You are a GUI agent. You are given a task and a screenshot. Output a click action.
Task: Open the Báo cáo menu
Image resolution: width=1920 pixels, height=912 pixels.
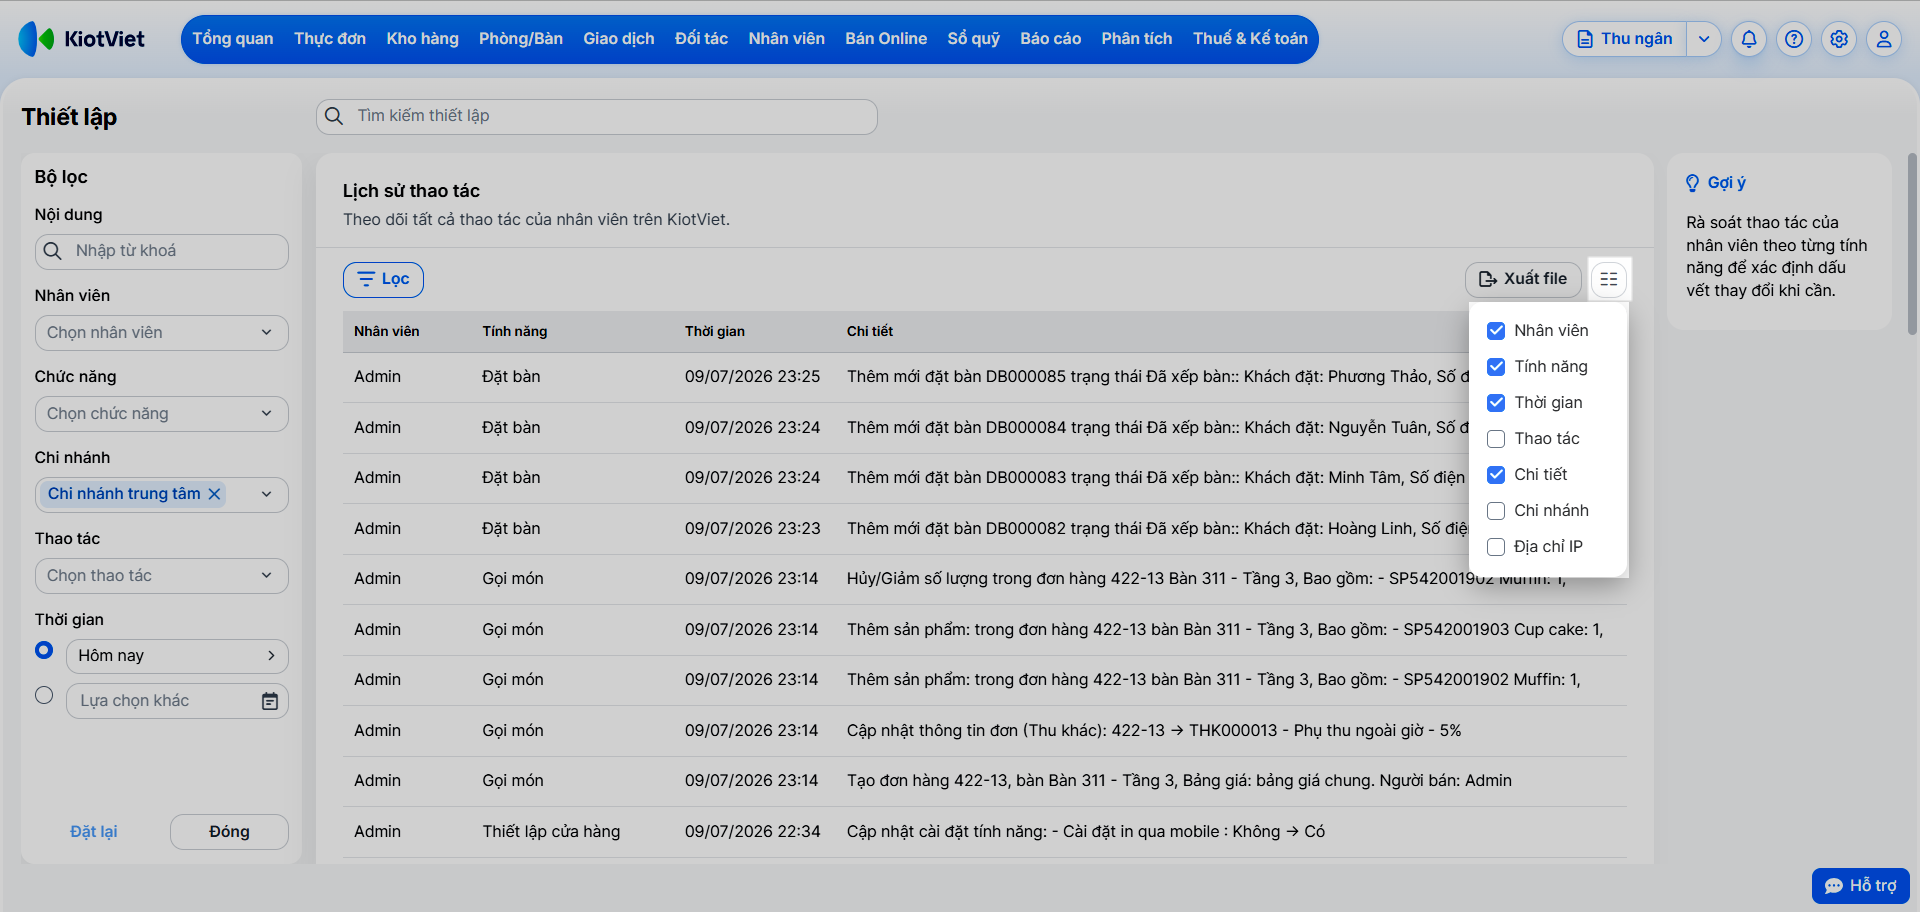pos(1051,39)
